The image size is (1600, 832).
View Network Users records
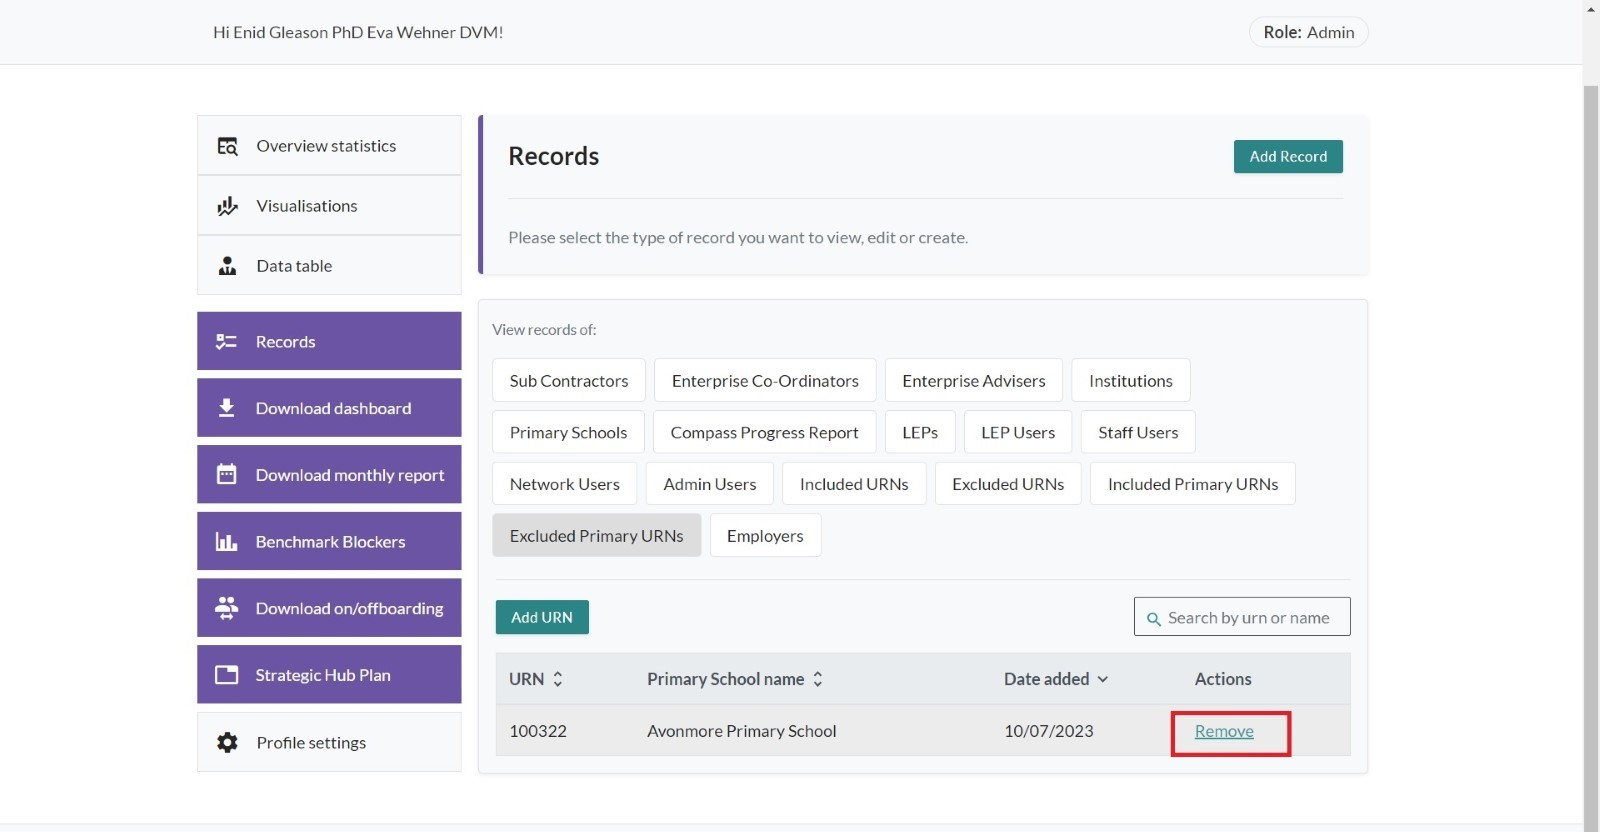click(565, 484)
